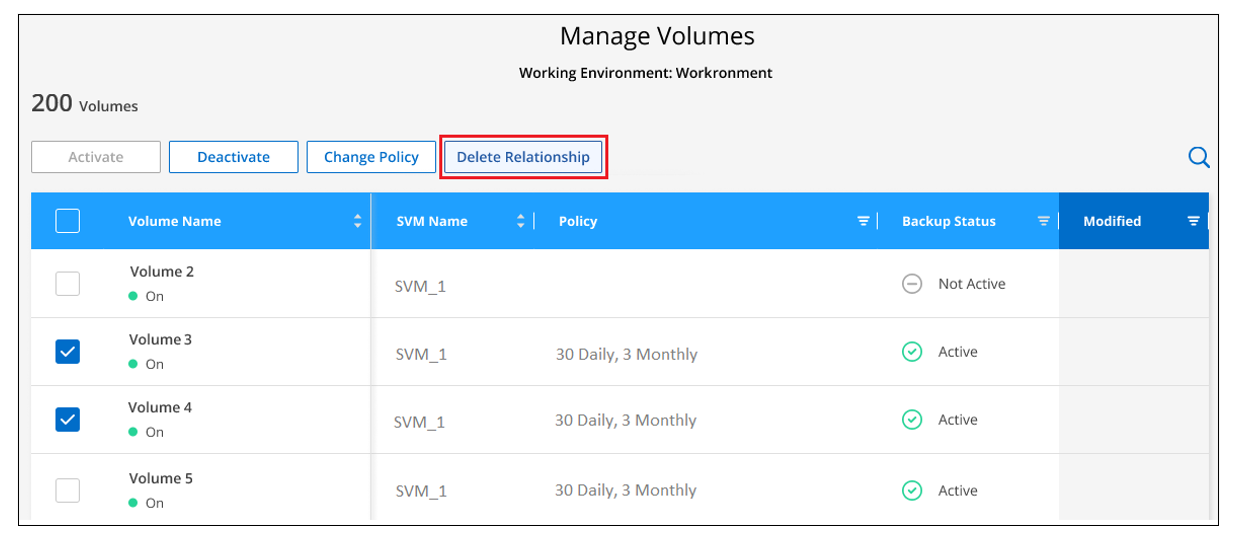Click the Modified column filter icon
1234x540 pixels.
pyautogui.click(x=1193, y=221)
